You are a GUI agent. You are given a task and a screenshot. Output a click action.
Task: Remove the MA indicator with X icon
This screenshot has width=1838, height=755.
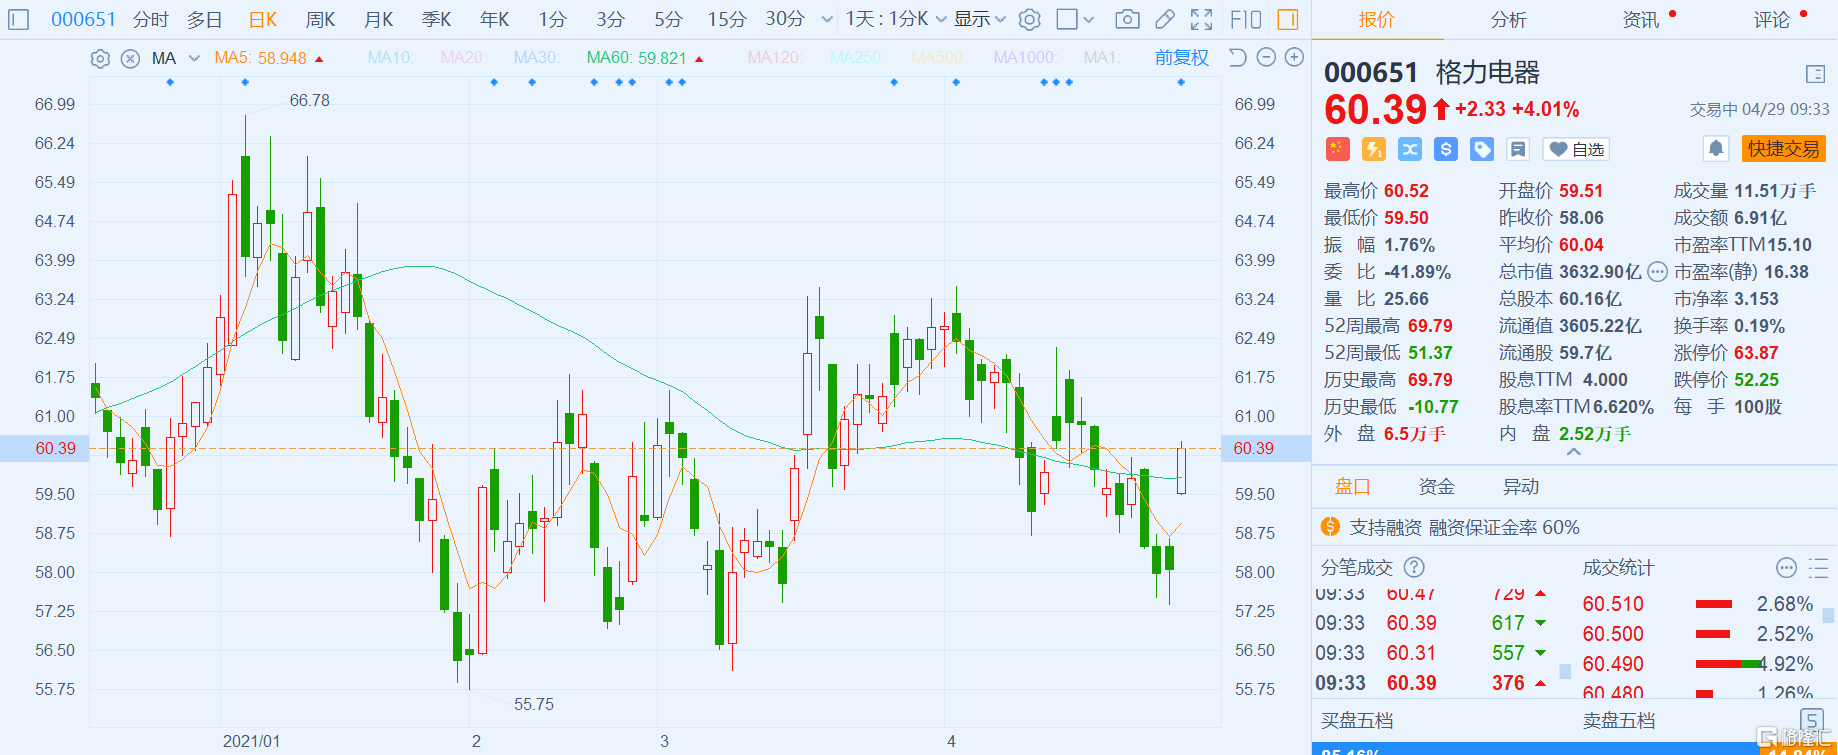coord(130,58)
